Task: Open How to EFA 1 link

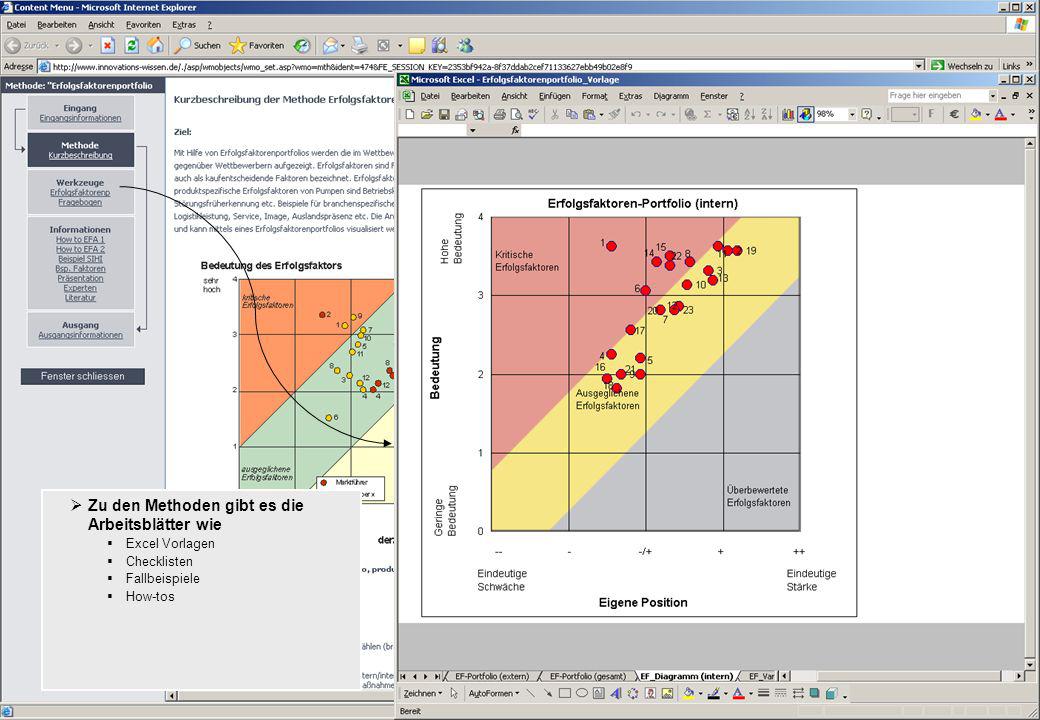Action: [x=80, y=239]
